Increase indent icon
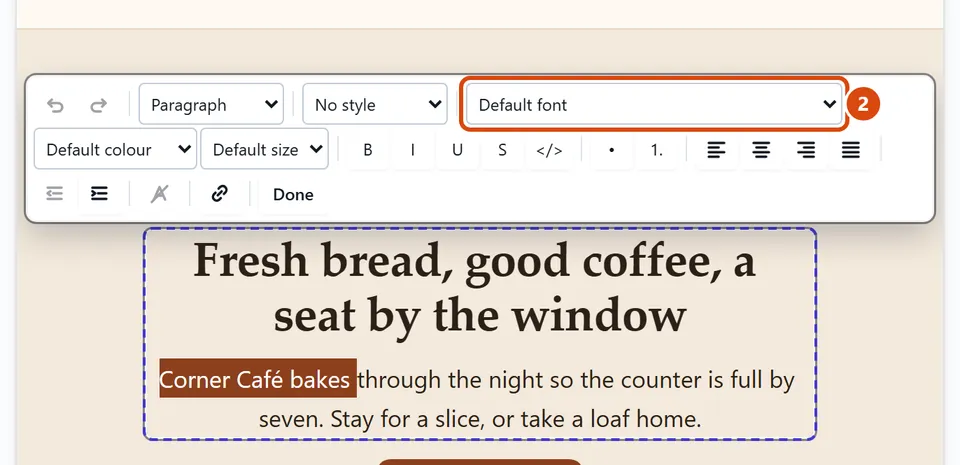 99,194
